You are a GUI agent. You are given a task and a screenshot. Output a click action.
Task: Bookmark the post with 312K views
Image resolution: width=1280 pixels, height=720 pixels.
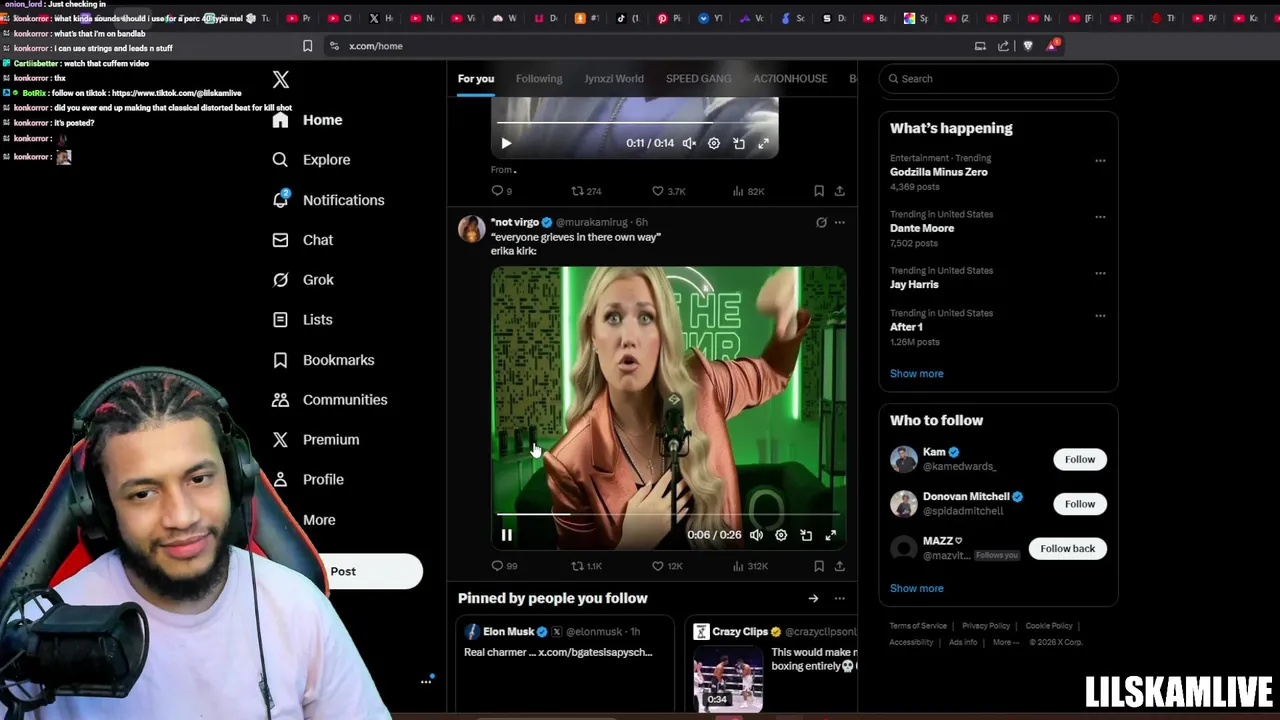tap(819, 566)
